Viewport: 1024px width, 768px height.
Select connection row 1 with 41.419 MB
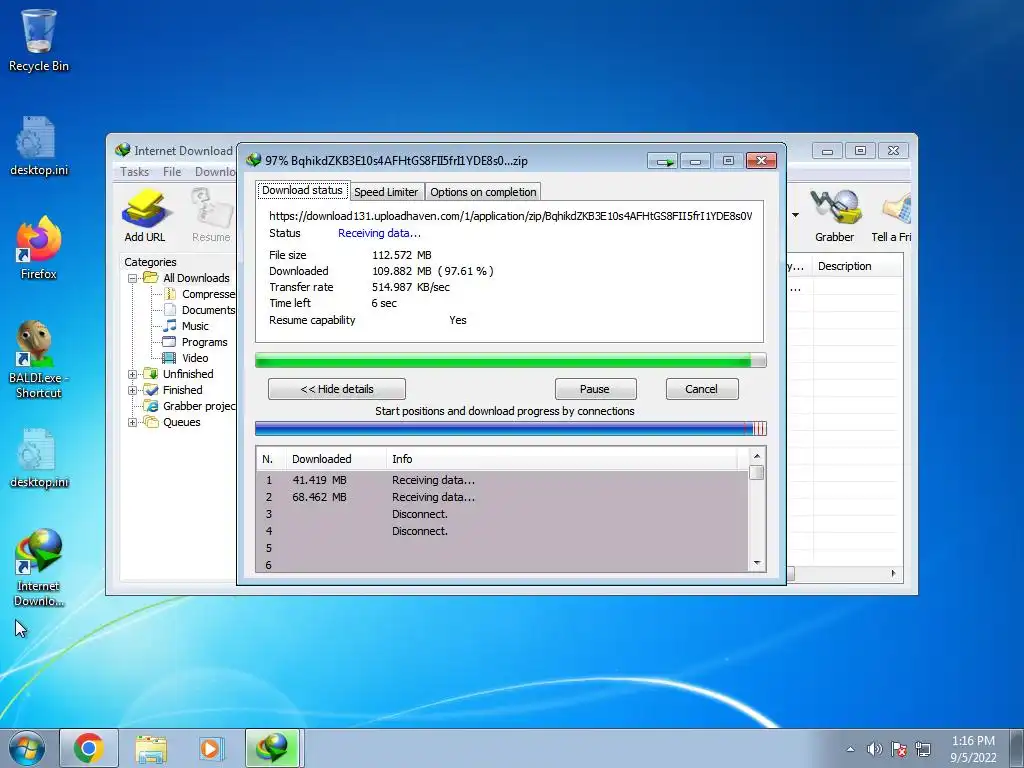click(502, 480)
